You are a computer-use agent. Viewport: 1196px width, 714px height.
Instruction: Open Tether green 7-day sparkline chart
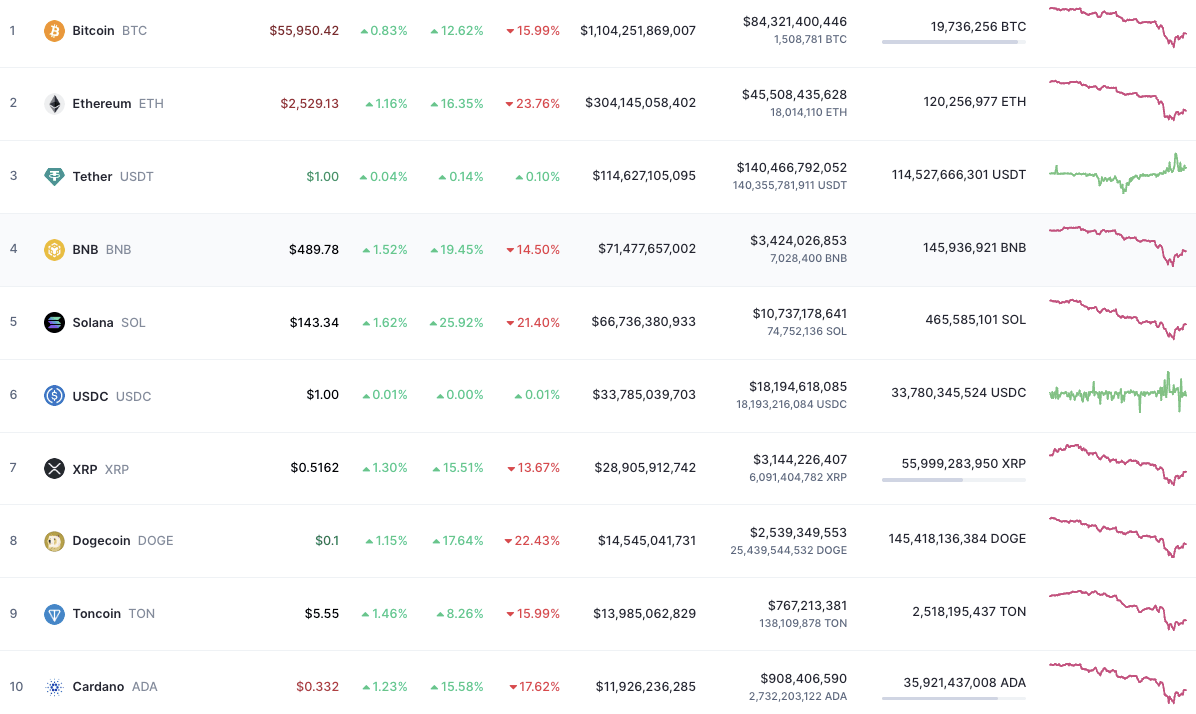(x=1117, y=174)
